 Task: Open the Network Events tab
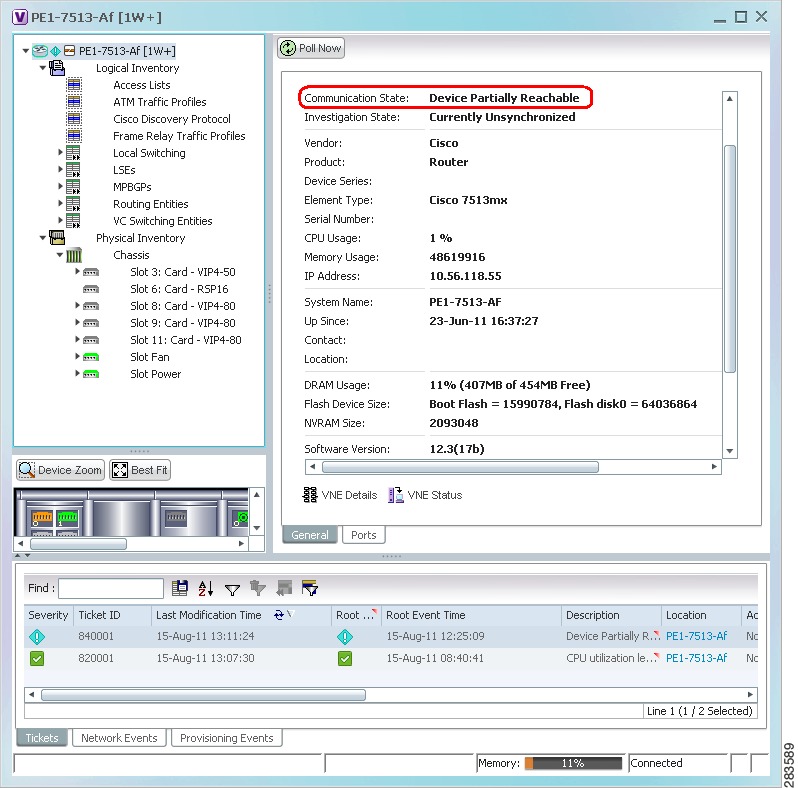tap(119, 738)
